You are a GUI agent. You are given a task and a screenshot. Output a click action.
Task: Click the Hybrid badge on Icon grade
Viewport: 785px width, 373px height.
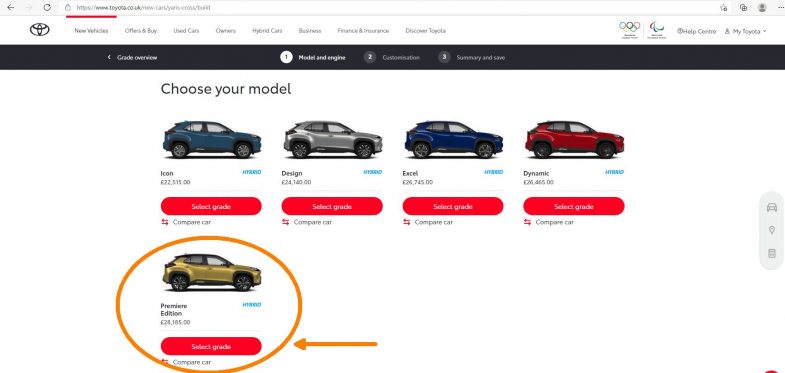coord(252,172)
